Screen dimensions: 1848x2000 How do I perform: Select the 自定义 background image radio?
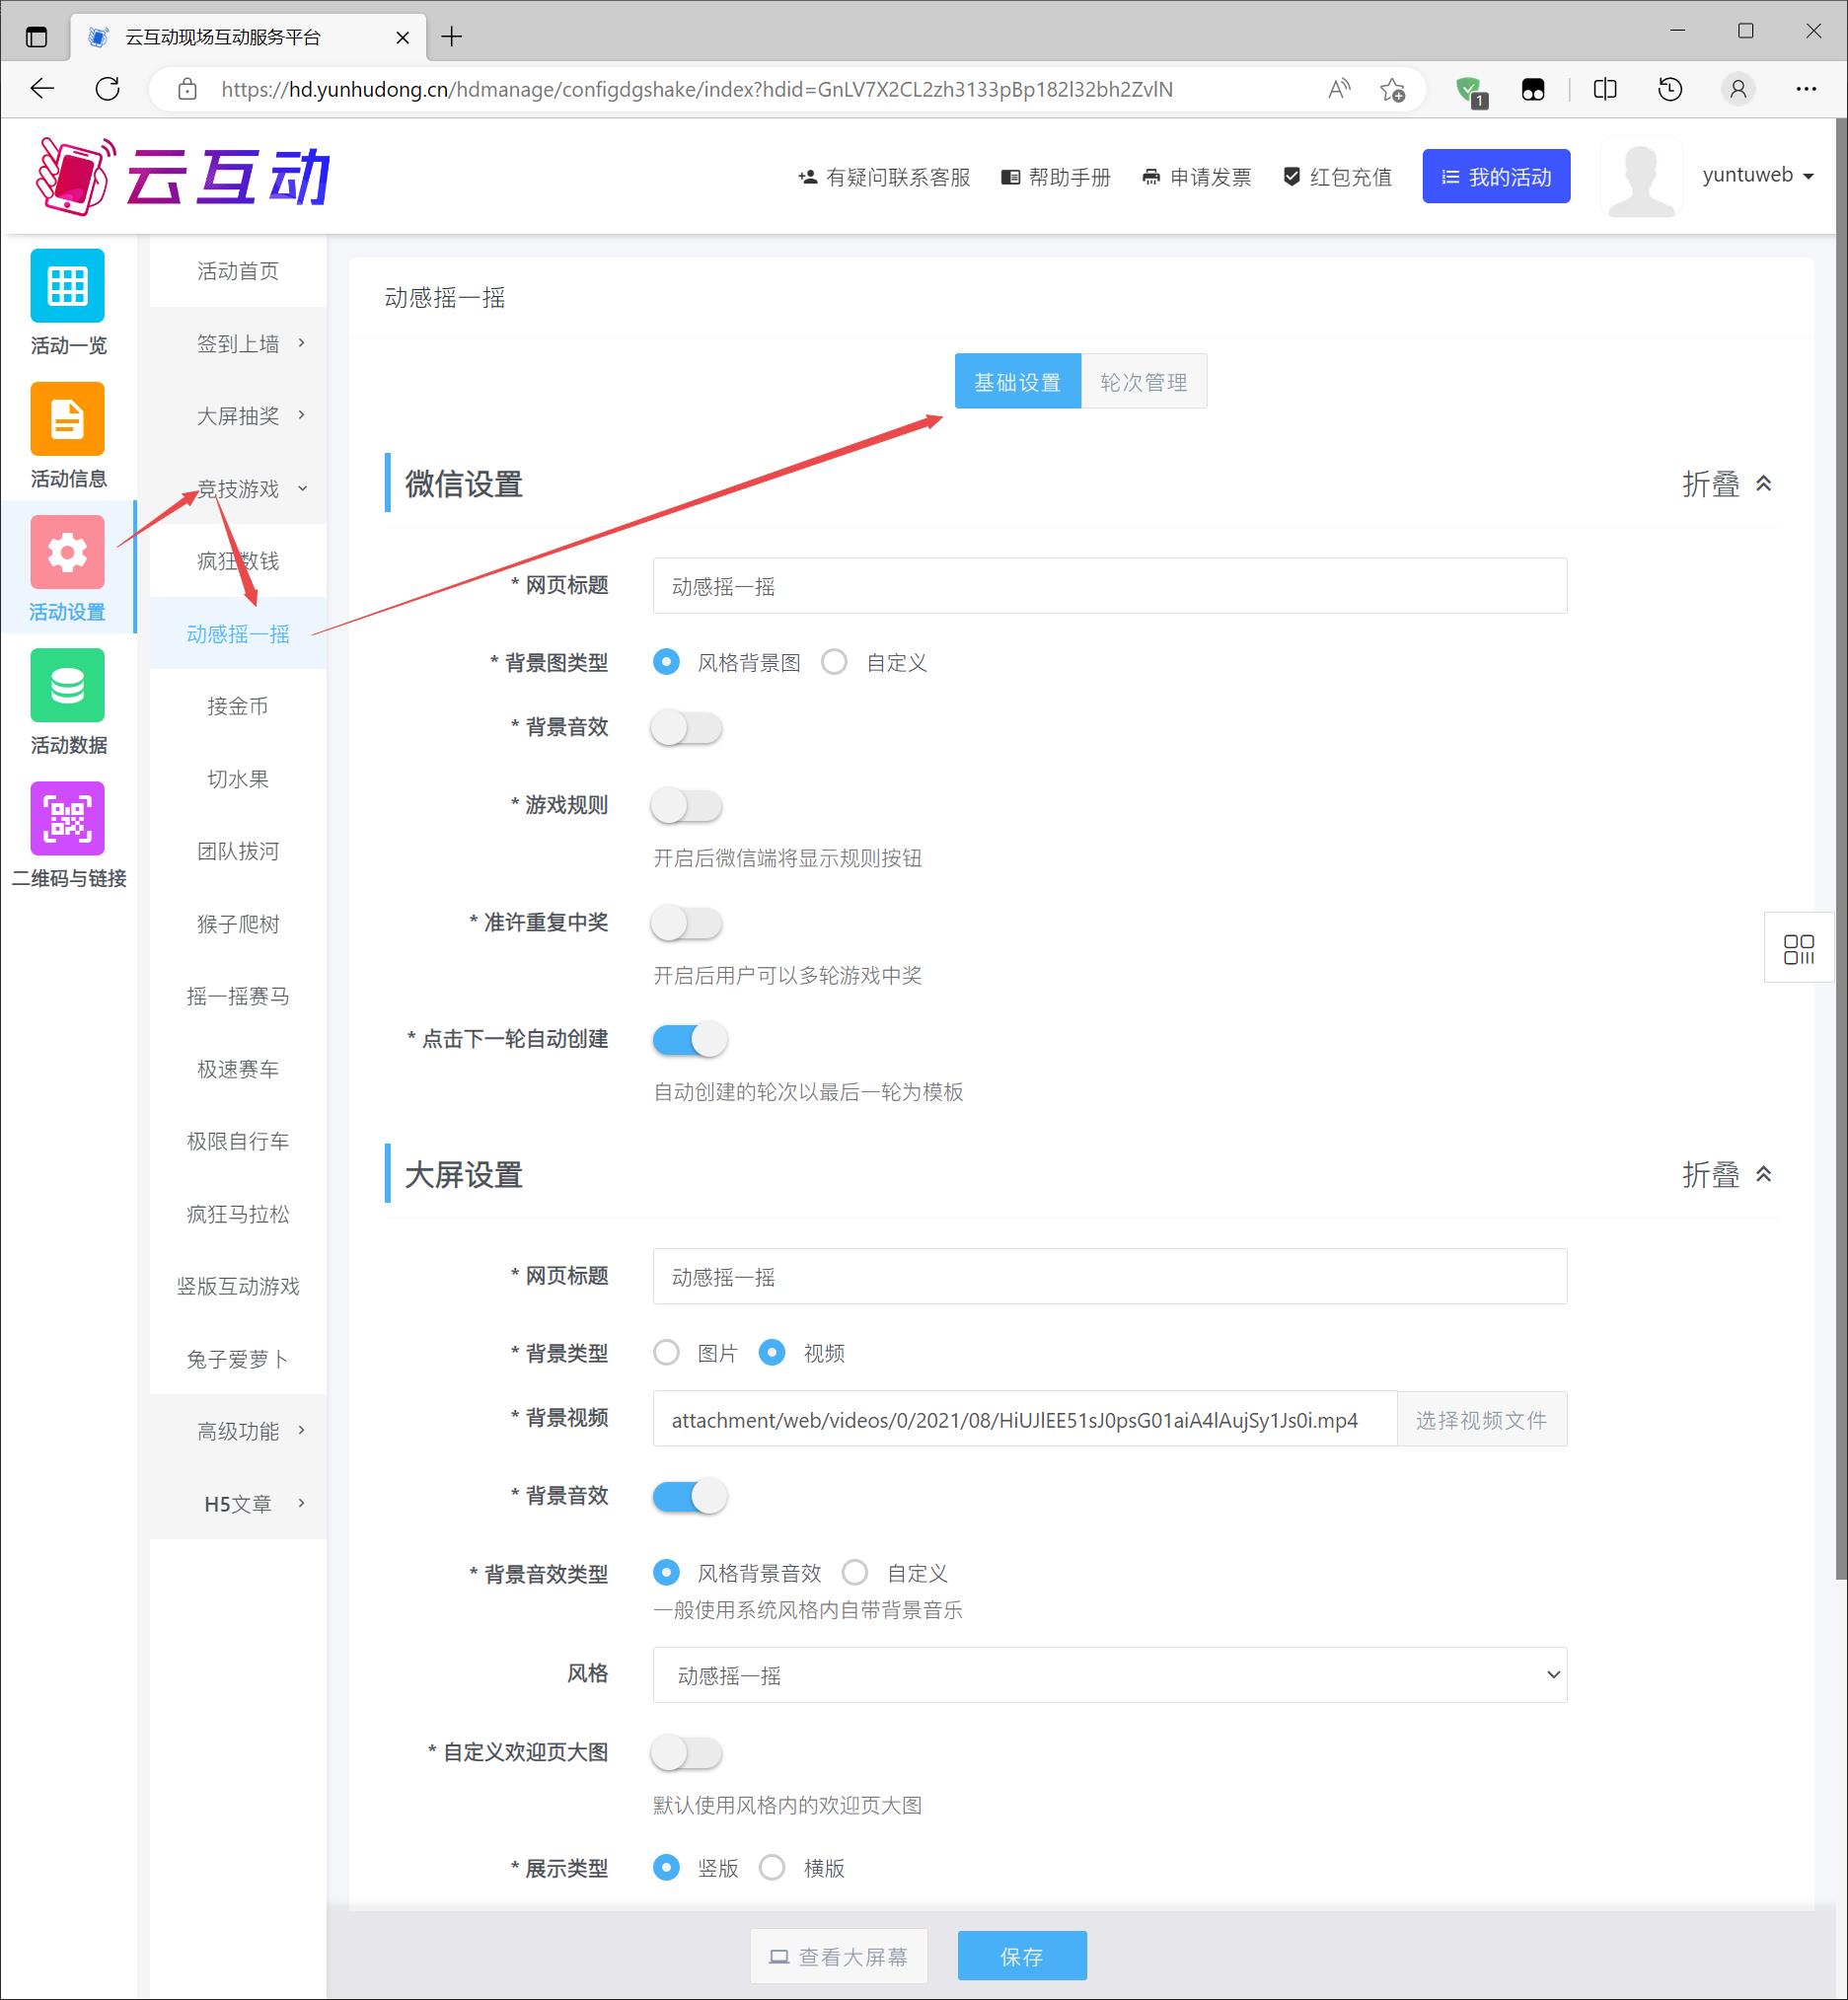(834, 662)
